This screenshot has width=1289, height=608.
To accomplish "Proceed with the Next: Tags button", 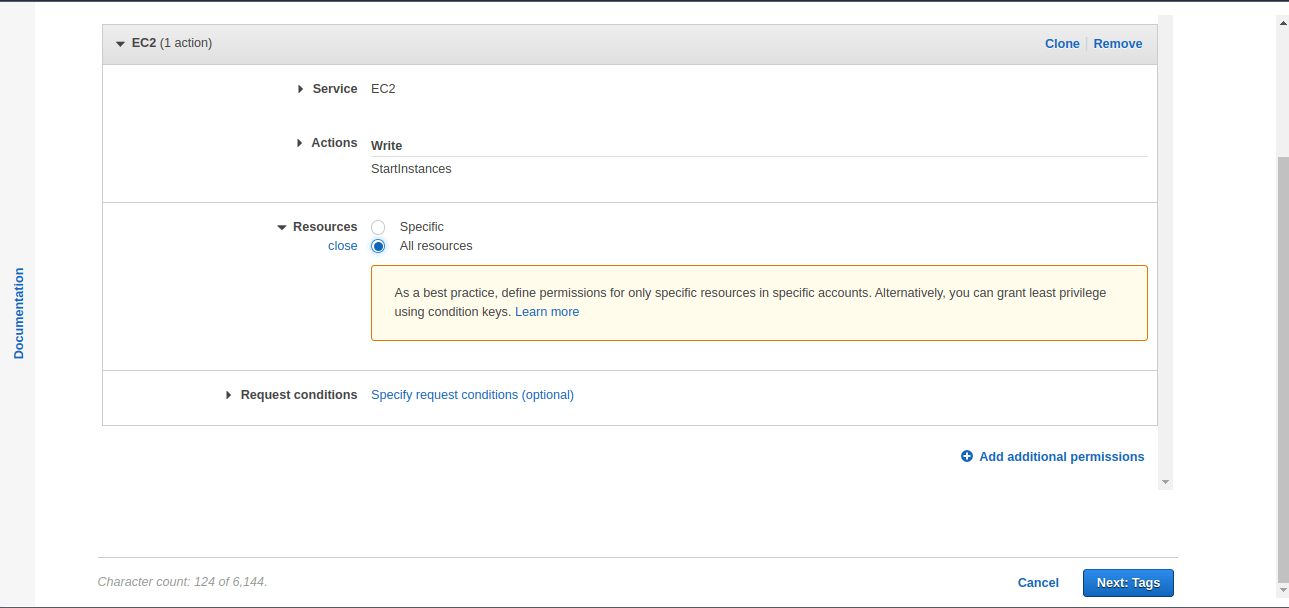I will pyautogui.click(x=1128, y=583).
